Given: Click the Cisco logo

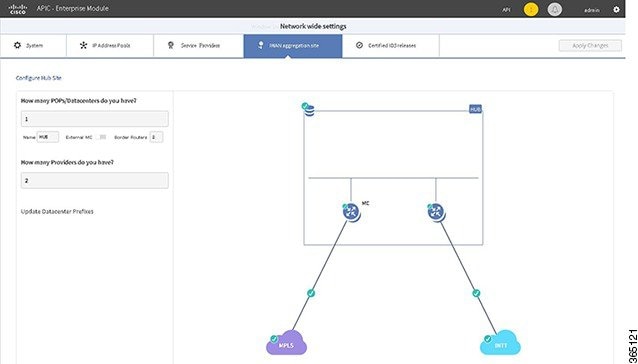Looking at the screenshot, I should click(17, 9).
